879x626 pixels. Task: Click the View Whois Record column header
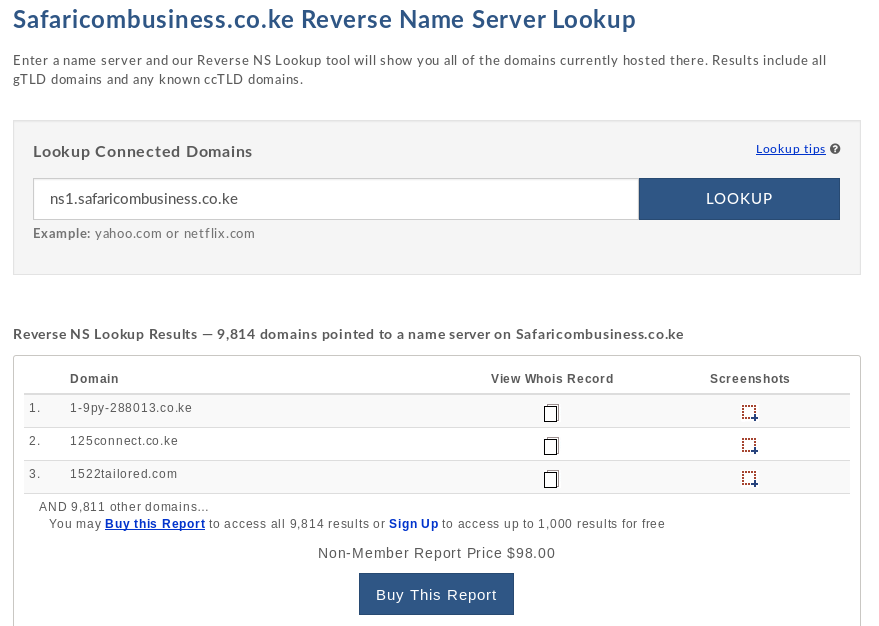(552, 379)
